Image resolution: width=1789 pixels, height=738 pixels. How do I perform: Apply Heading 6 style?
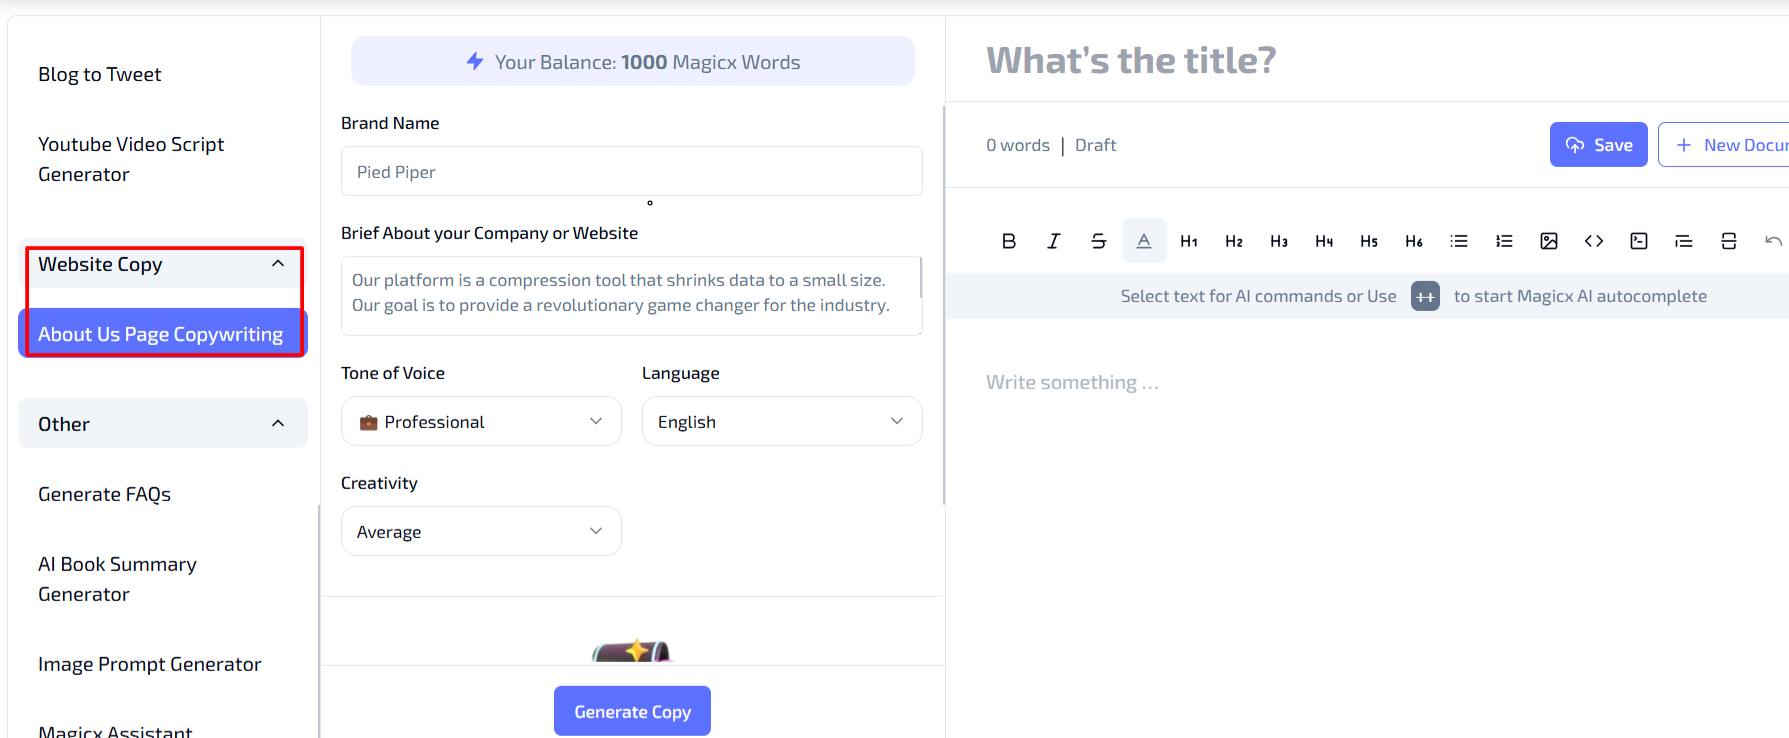coord(1414,241)
